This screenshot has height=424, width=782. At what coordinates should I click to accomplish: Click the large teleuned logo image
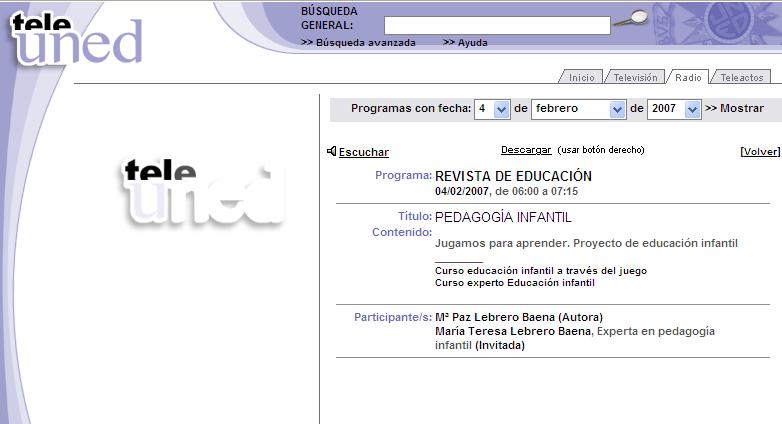pos(204,192)
